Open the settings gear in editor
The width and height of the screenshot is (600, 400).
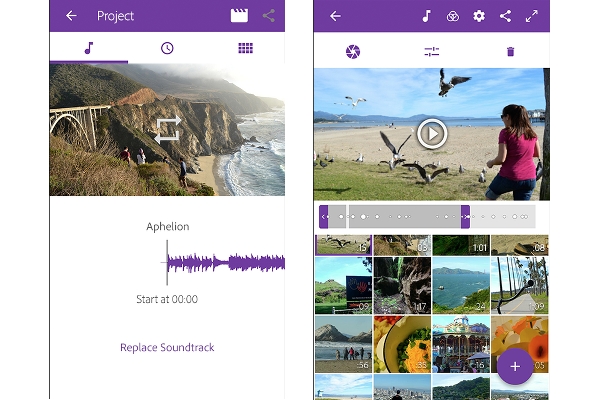pyautogui.click(x=479, y=16)
